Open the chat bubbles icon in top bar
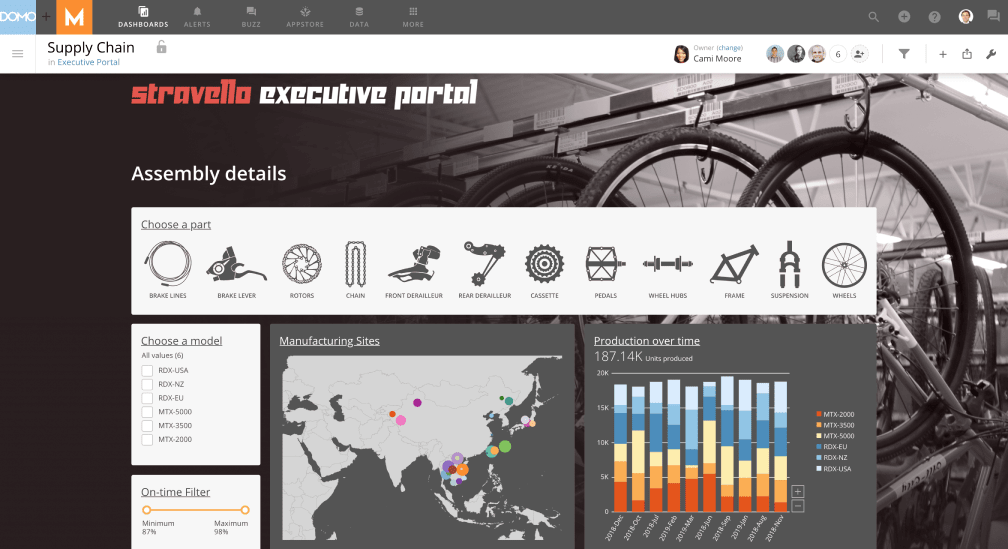1008x549 pixels. point(993,17)
